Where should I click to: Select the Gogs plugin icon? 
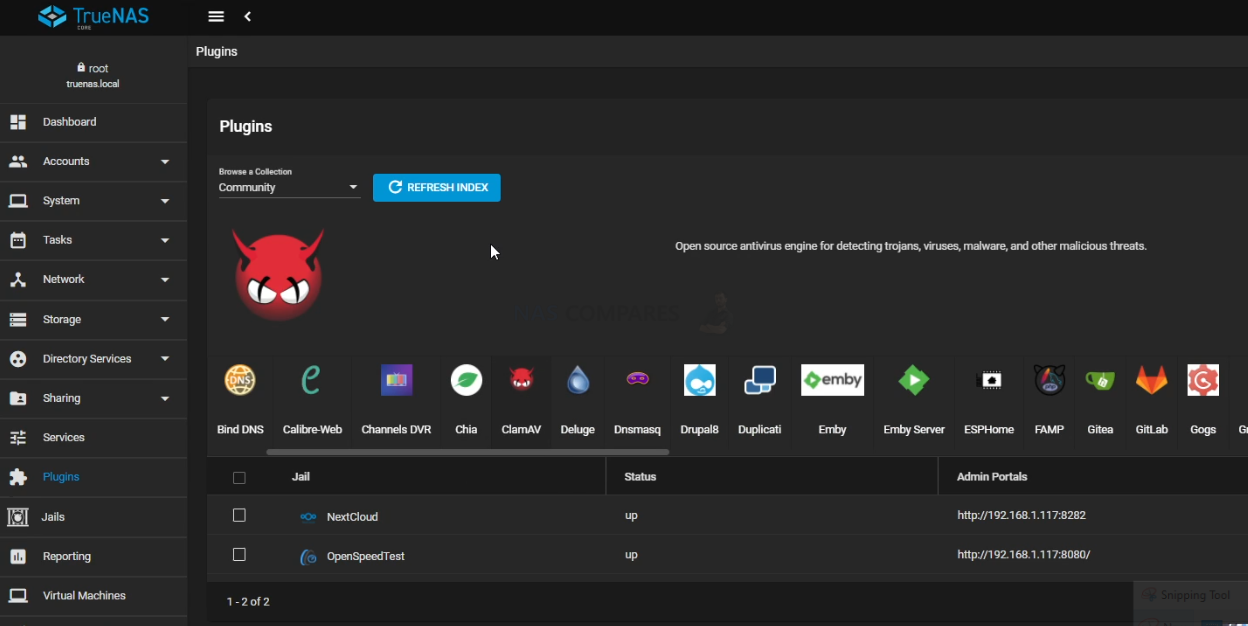coord(1203,380)
